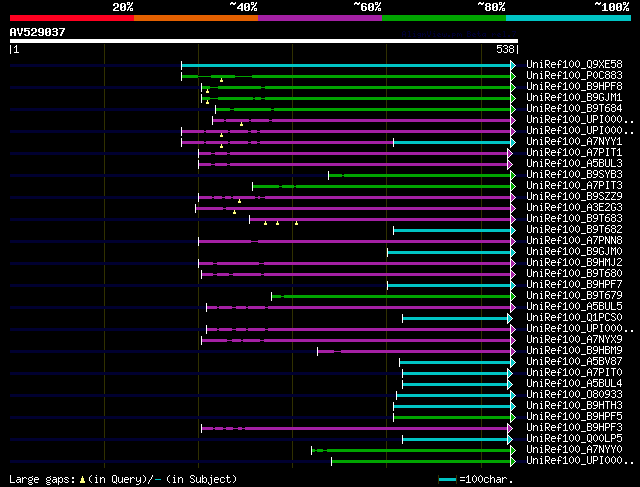The image size is (640, 487).
Task: Click the yellow gap marker under the B9HPF8 bar
Action: (x=207, y=91)
